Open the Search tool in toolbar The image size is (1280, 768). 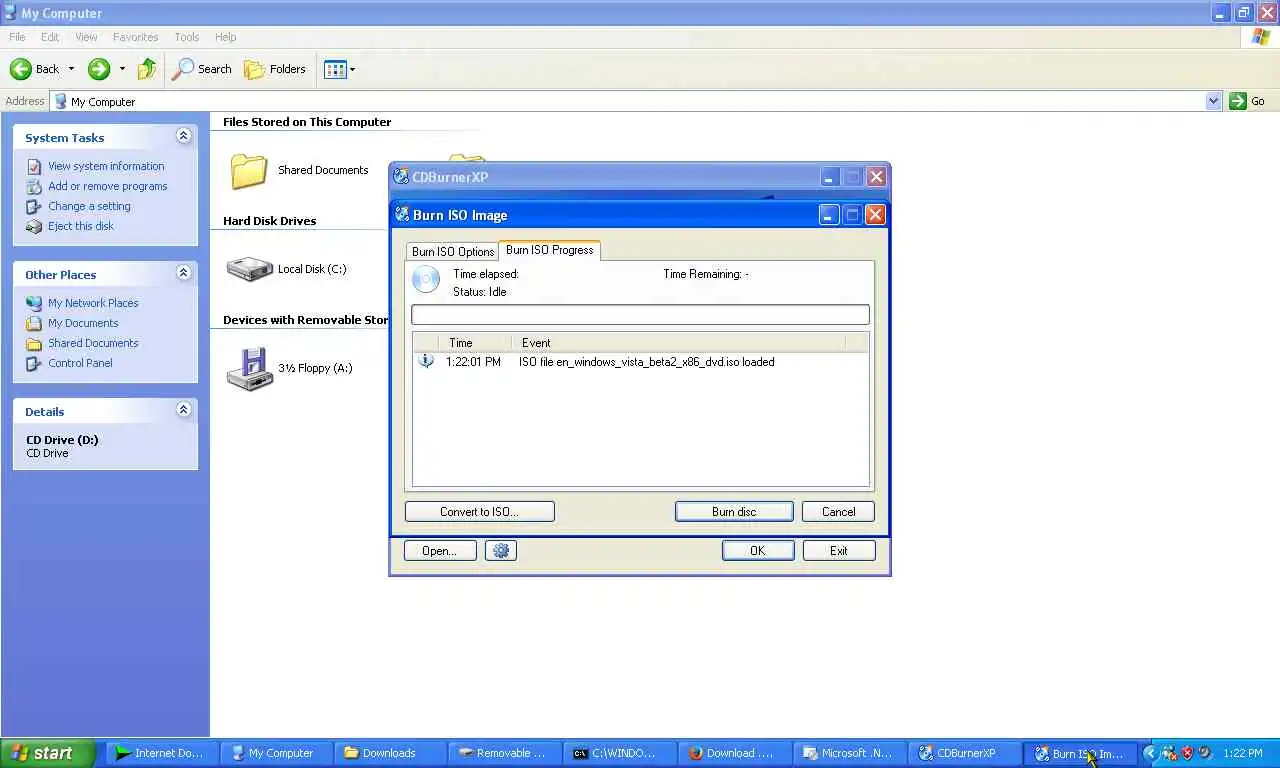(202, 69)
